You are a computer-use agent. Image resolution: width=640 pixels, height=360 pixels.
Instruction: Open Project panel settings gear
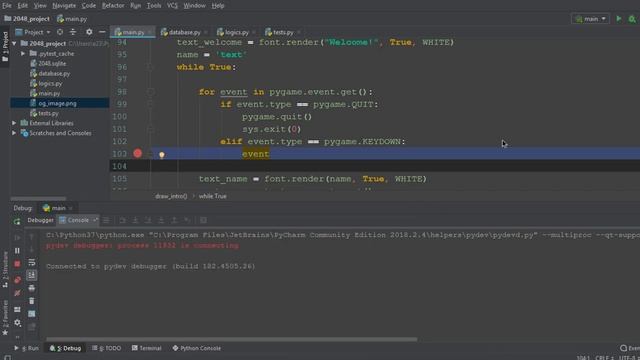[89, 32]
